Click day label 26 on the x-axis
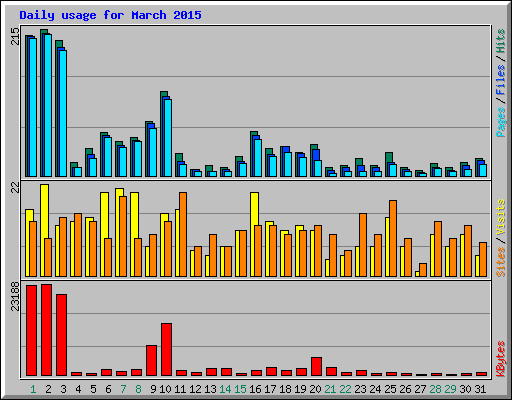Viewport: 512px width, 400px height. [405, 389]
